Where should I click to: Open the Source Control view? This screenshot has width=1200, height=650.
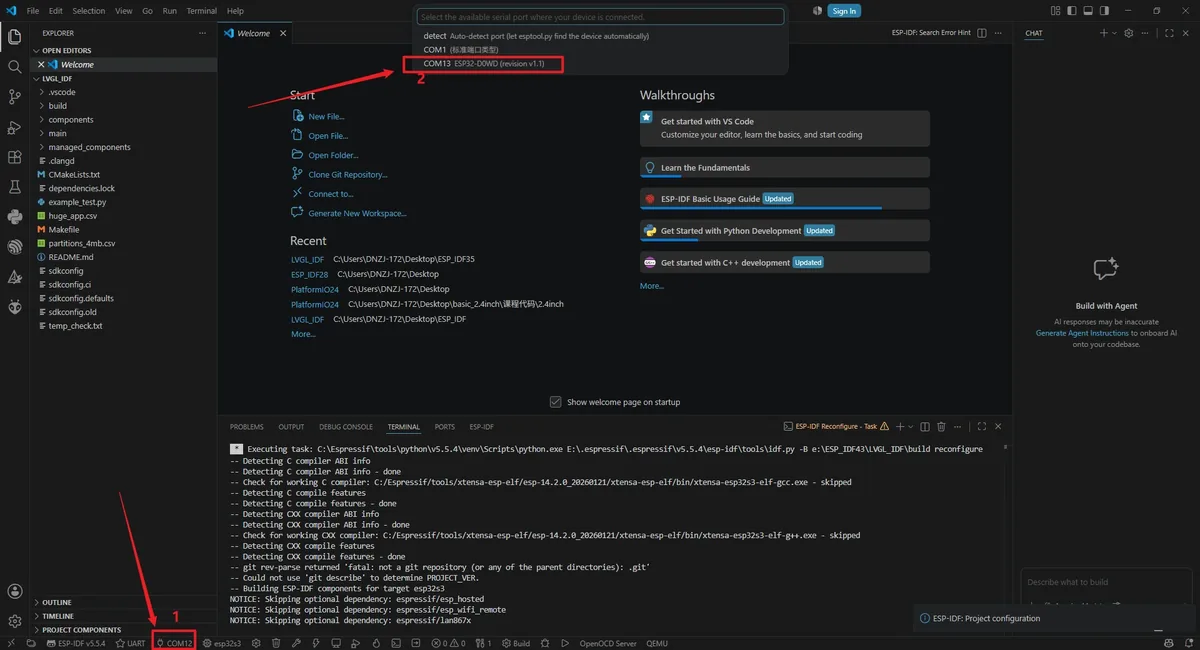[x=14, y=97]
